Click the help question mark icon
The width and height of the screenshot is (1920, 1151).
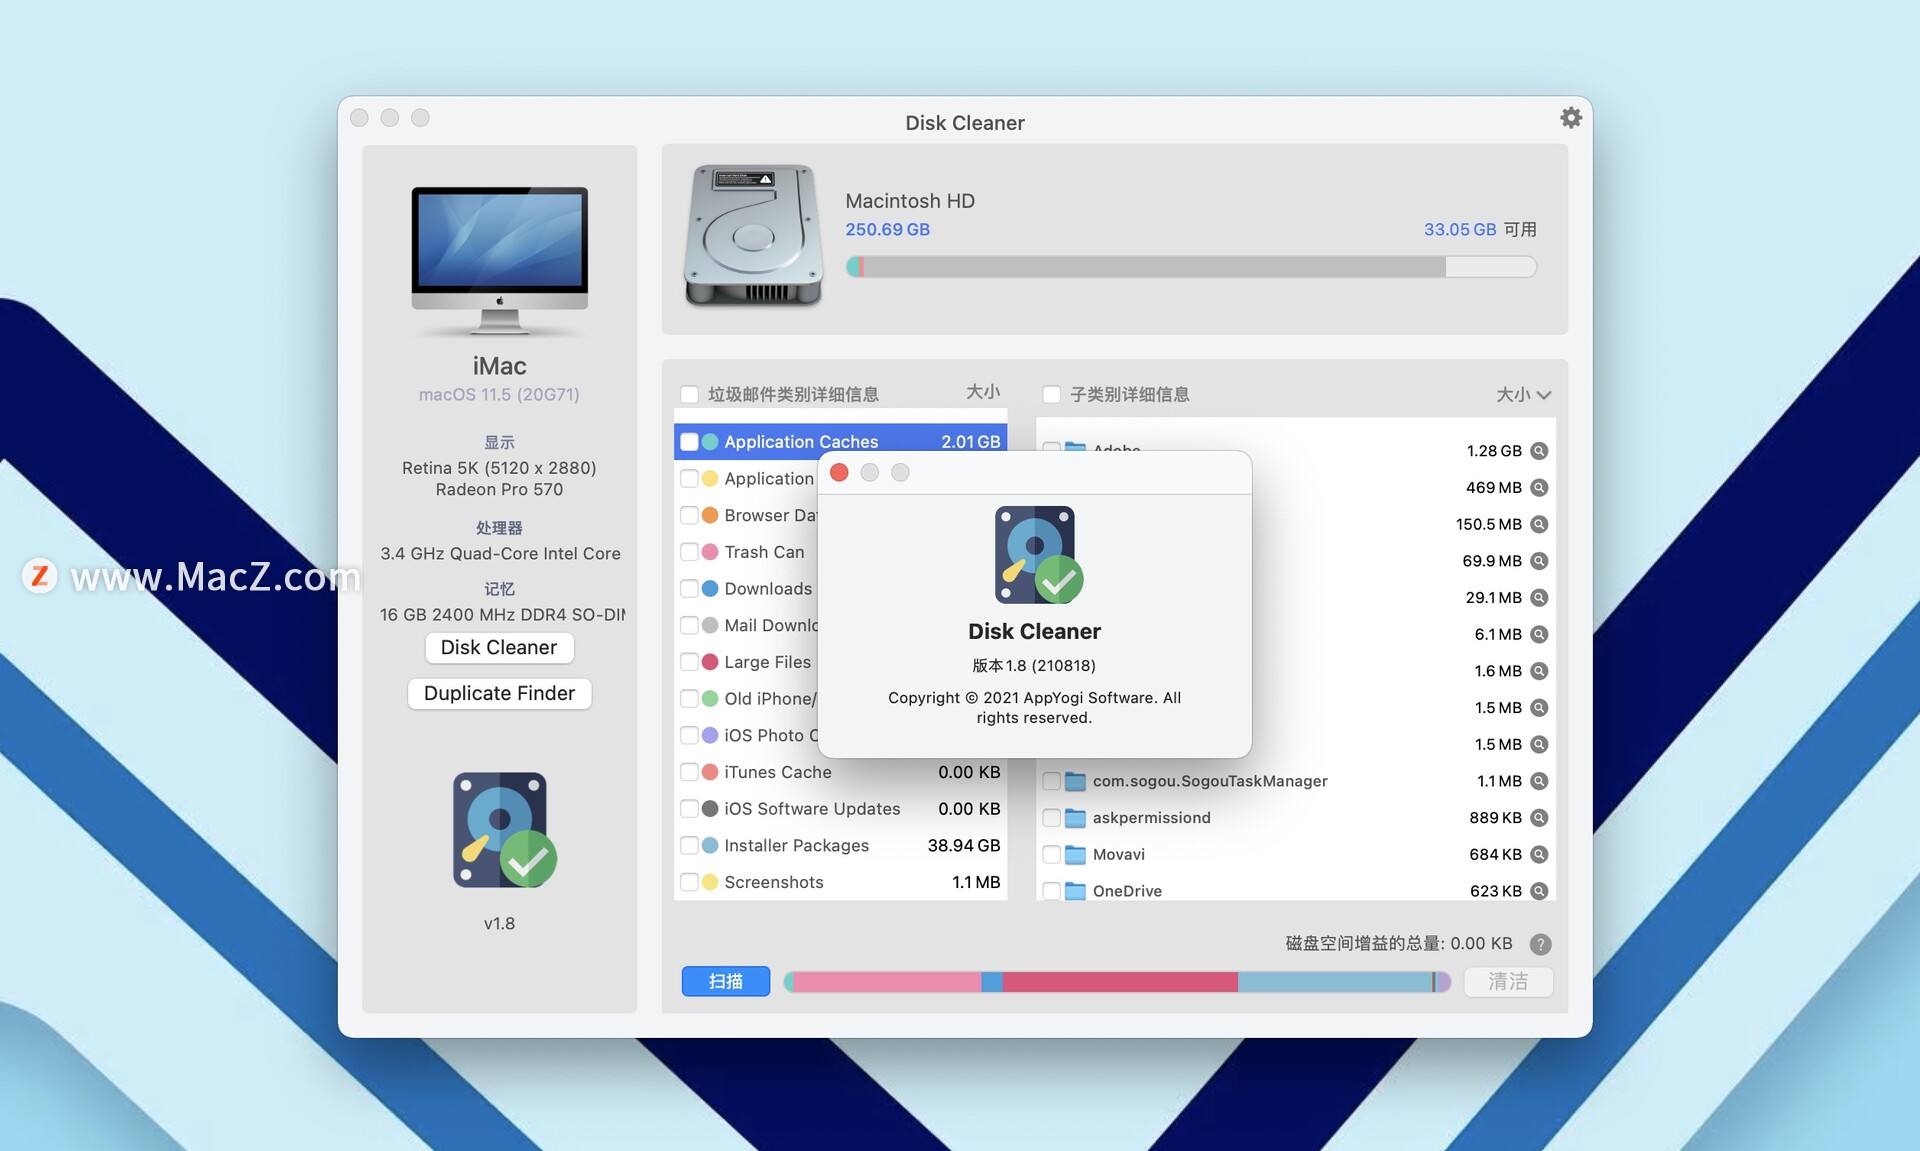(x=1540, y=944)
